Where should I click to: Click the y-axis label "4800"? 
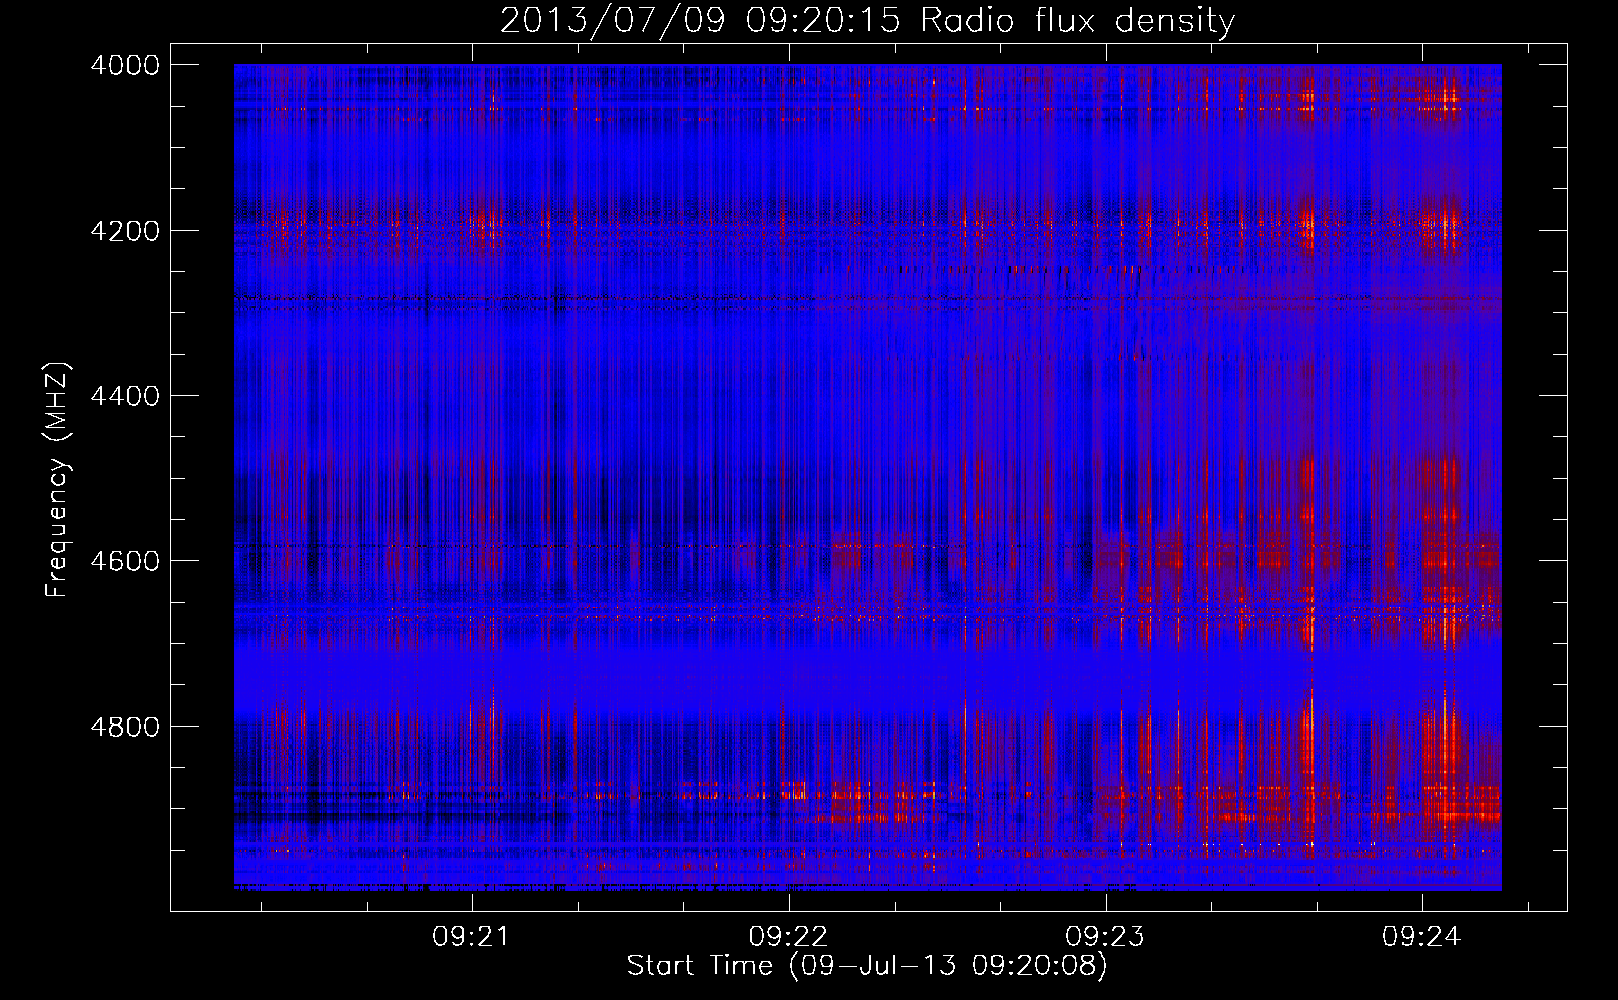(125, 726)
